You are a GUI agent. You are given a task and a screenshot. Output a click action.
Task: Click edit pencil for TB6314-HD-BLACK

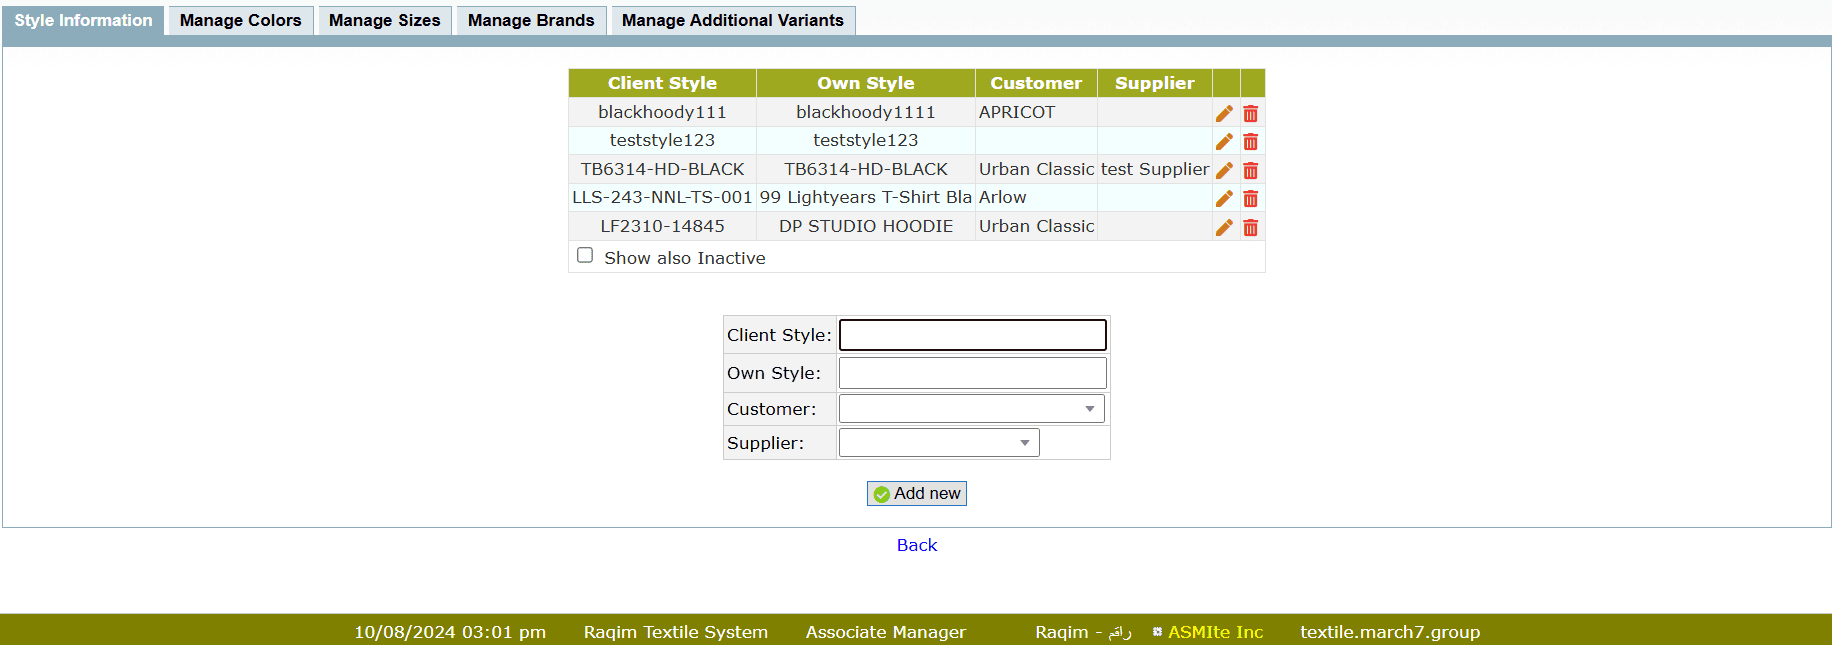(1224, 170)
